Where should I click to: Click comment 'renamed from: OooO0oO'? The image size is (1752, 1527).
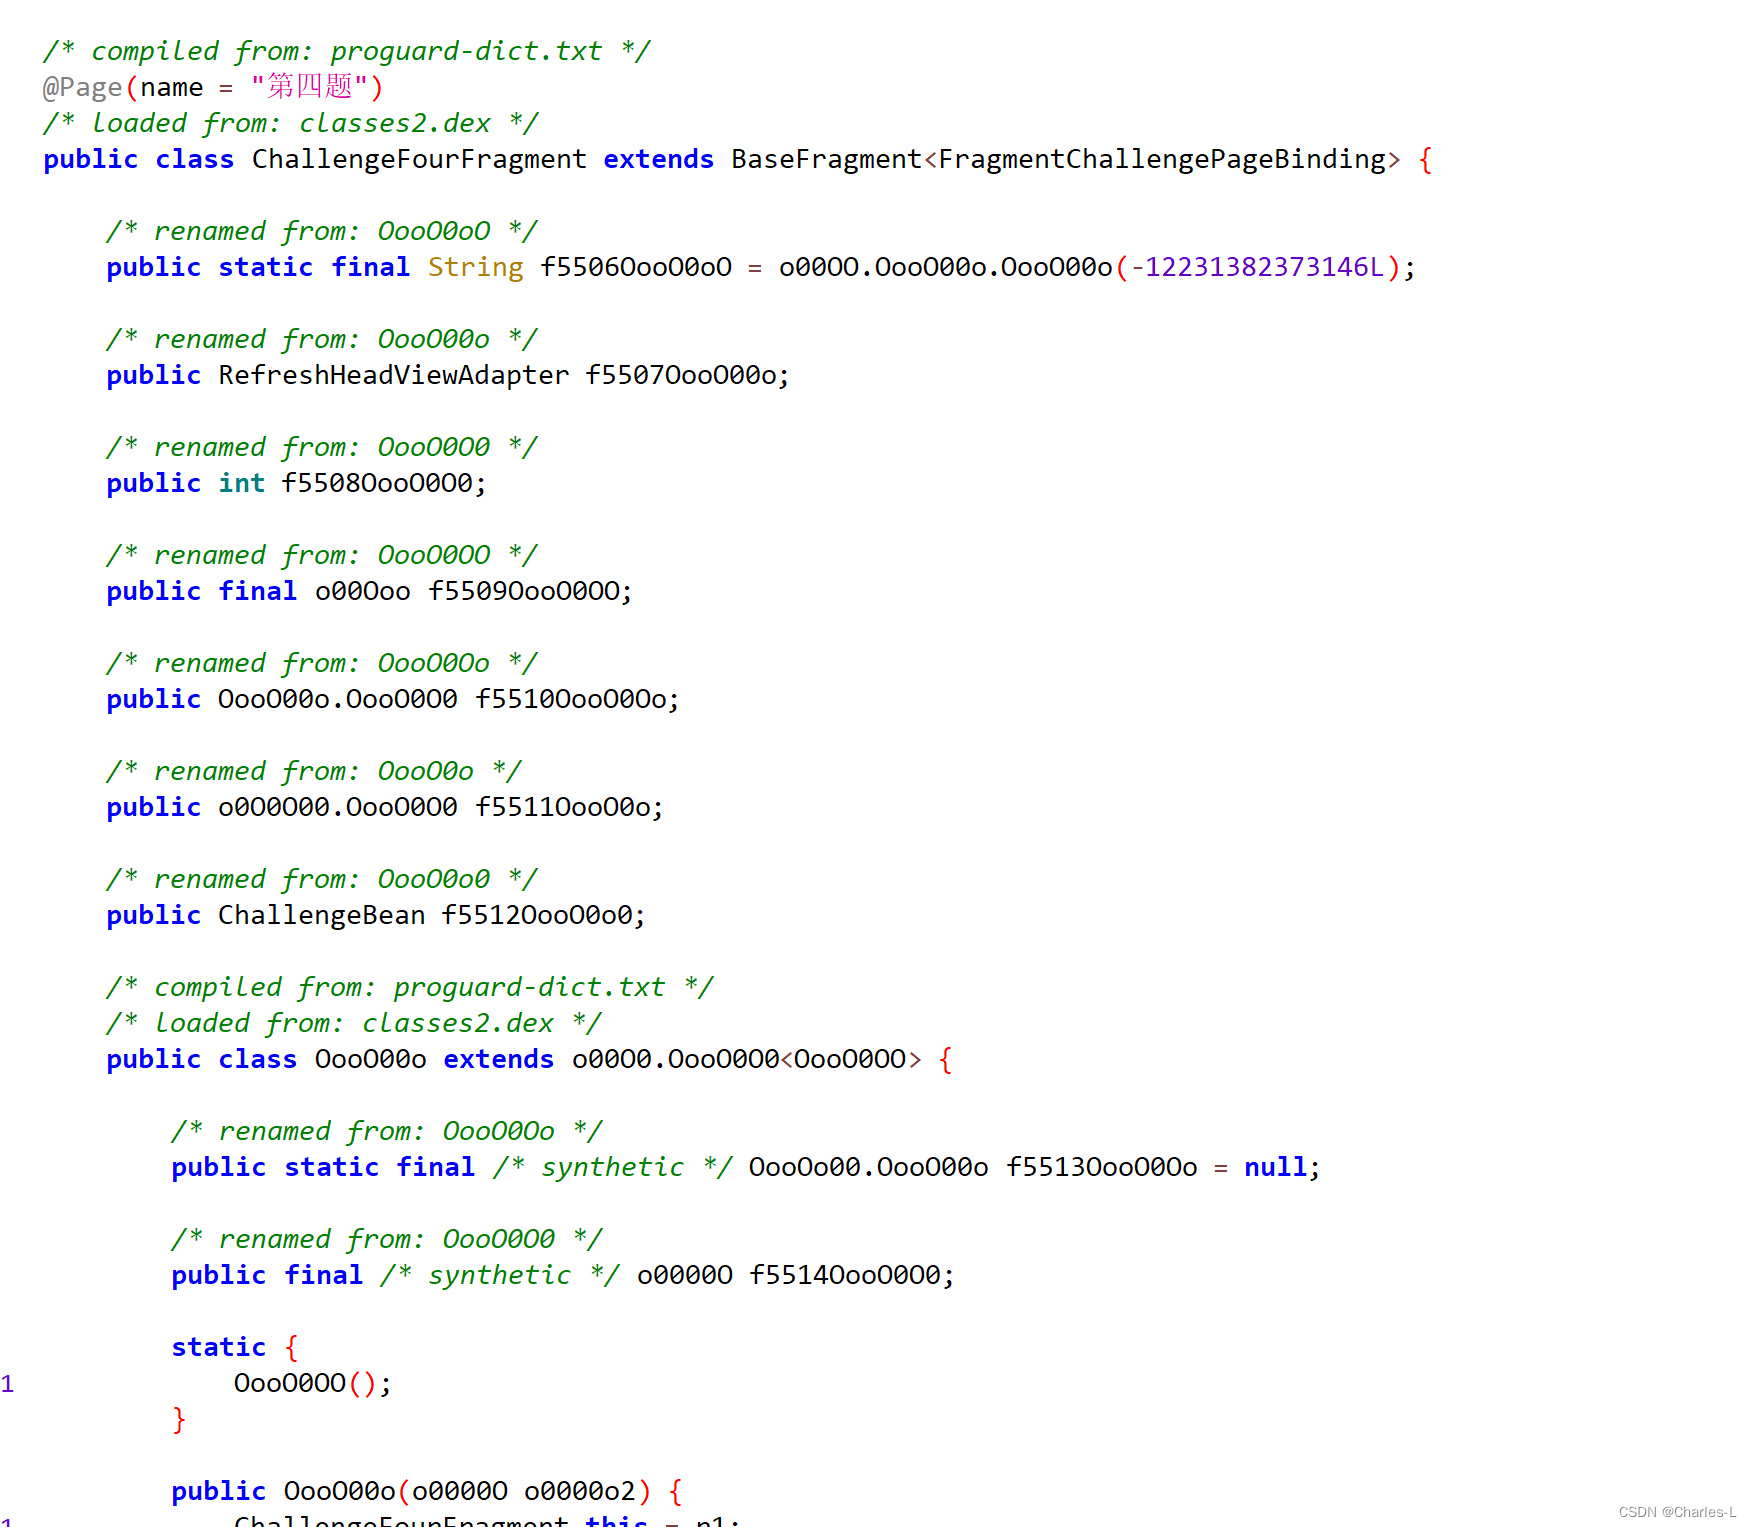pos(322,232)
